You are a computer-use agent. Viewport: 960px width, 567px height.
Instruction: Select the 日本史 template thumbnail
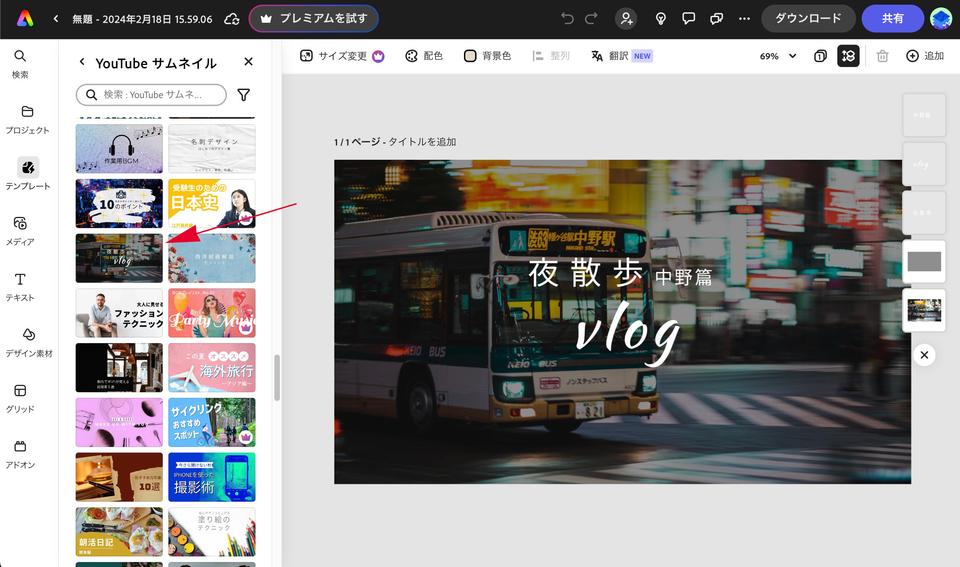(211, 203)
